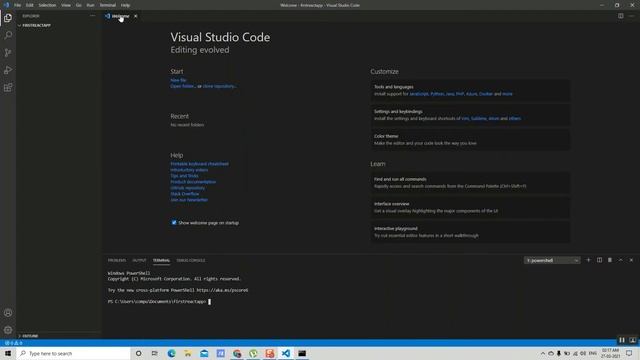Click the Cortana circle icon on taskbar
The width and height of the screenshot is (640, 360).
(138, 353)
